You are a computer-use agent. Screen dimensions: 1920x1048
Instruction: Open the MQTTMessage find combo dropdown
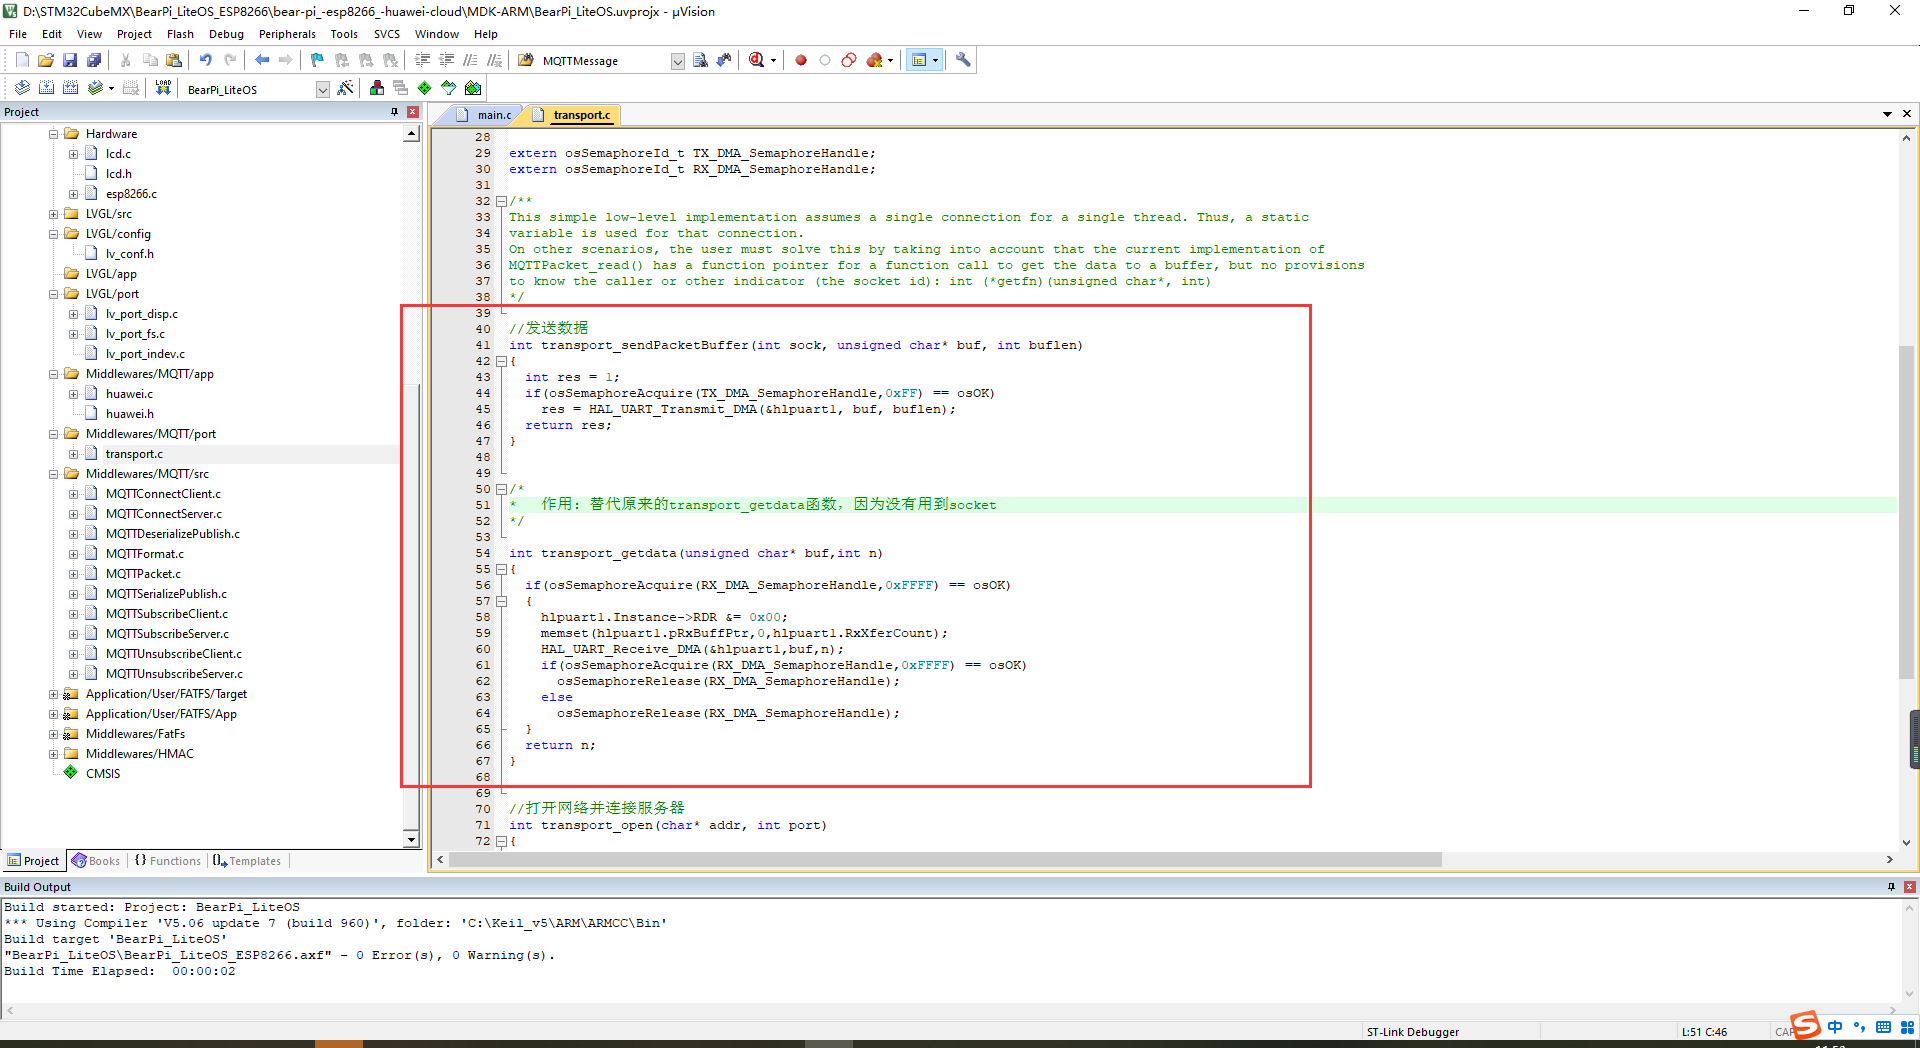[x=677, y=61]
